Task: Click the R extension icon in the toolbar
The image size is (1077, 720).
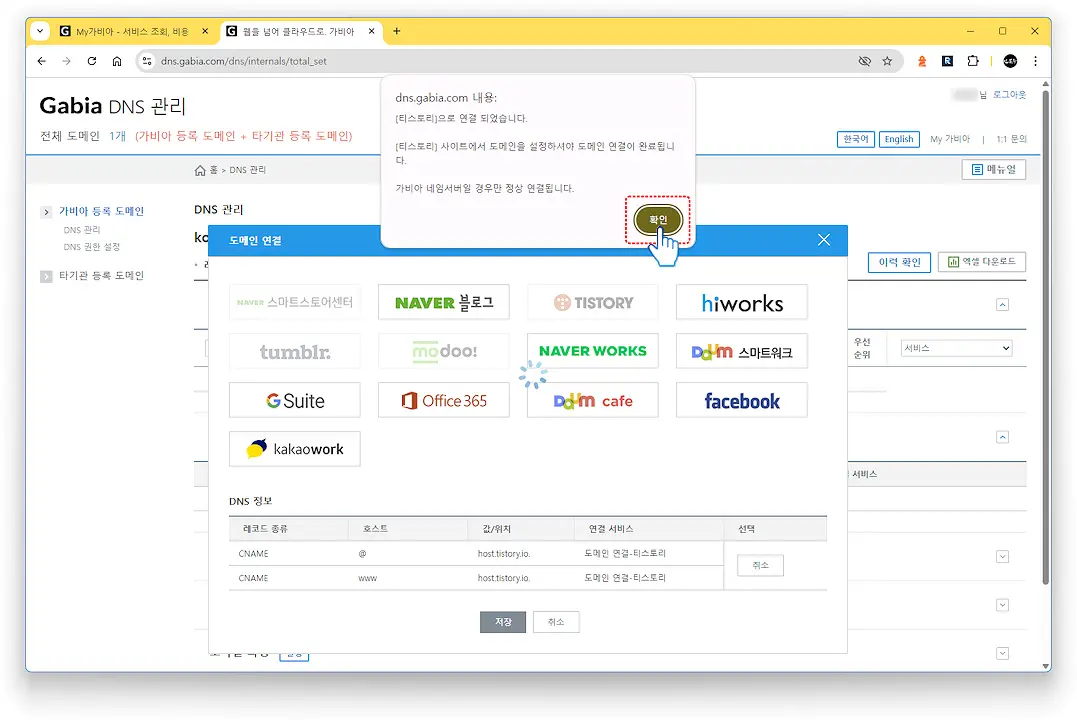Action: (947, 61)
